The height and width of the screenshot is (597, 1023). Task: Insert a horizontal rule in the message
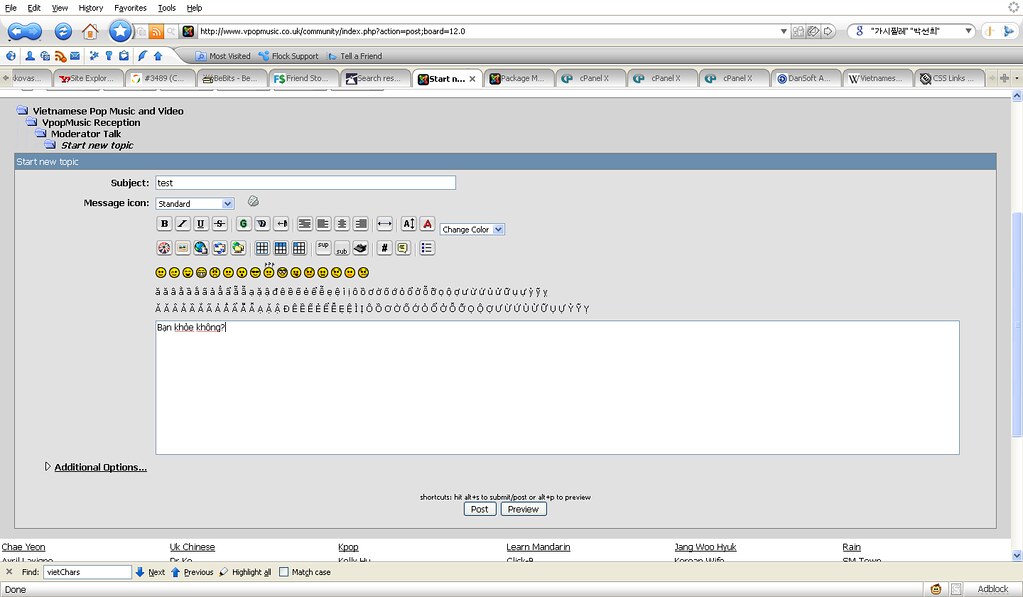pos(384,224)
